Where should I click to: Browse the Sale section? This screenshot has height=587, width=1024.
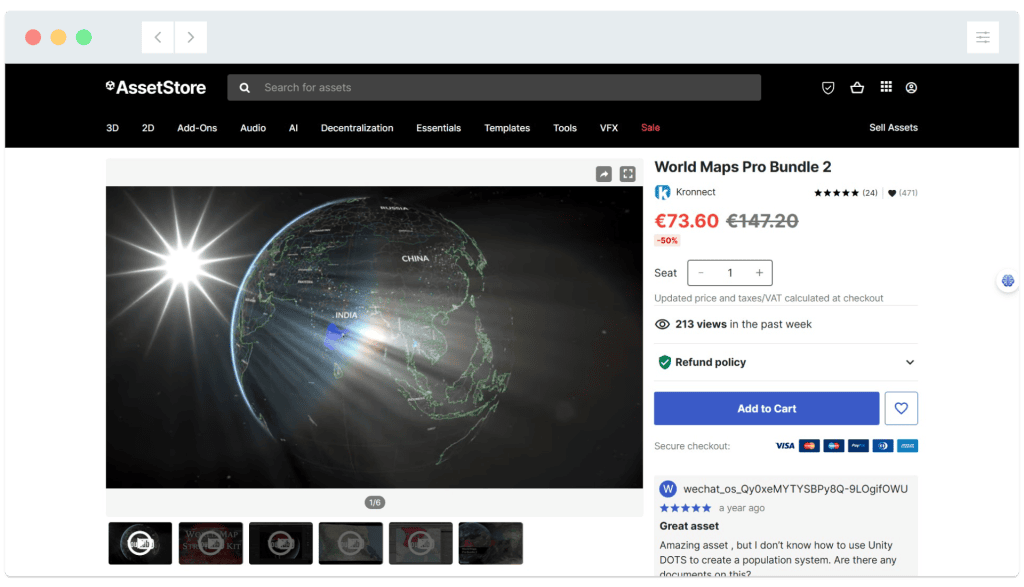pyautogui.click(x=650, y=127)
